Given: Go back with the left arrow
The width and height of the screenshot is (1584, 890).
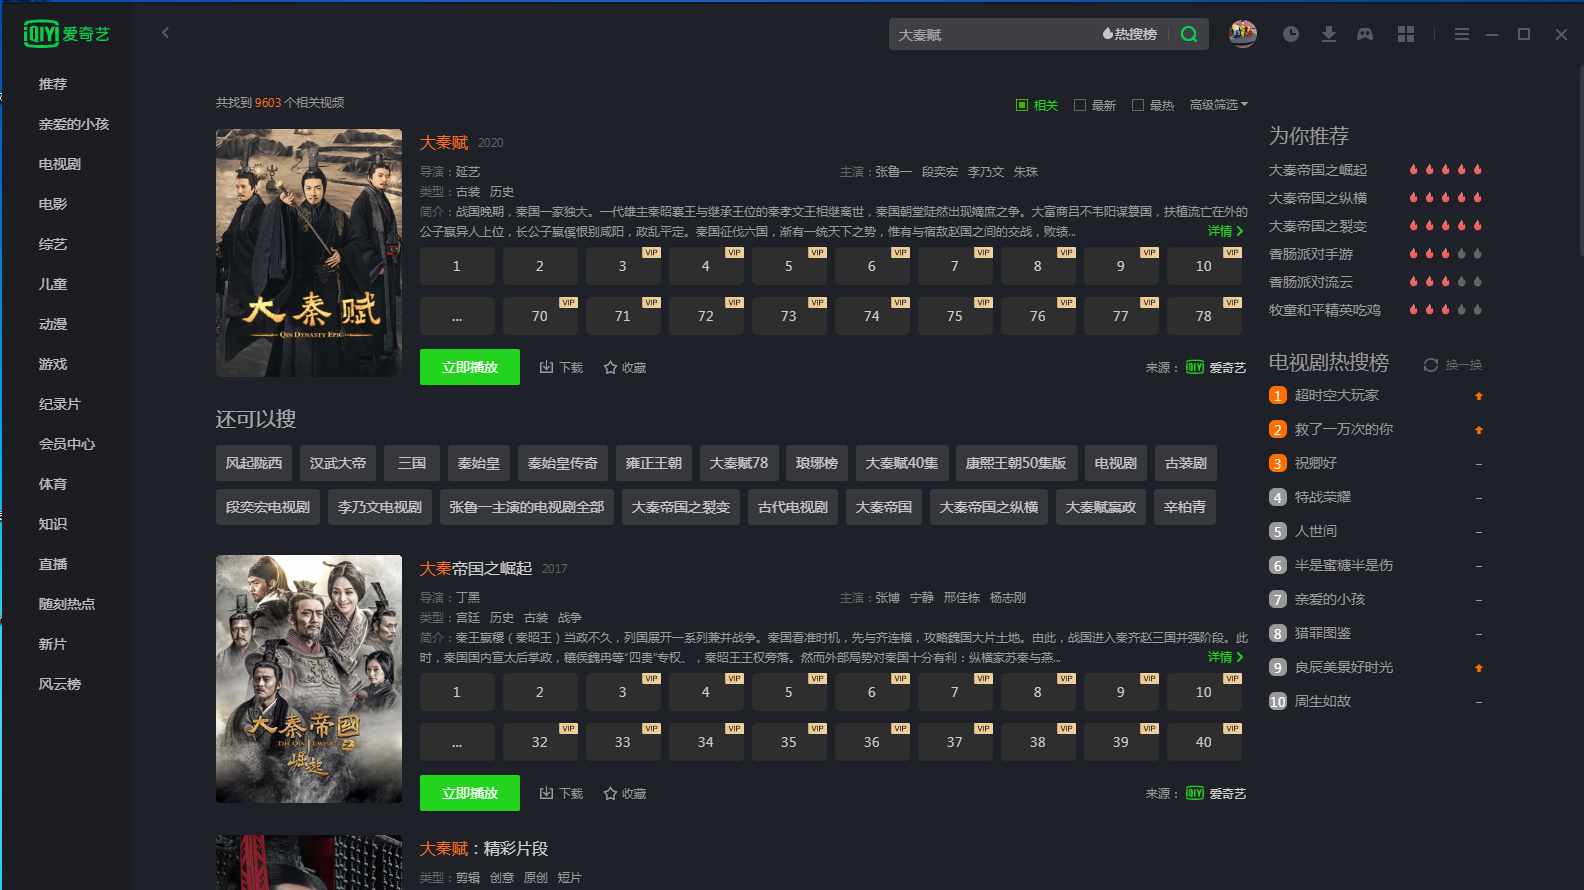Looking at the screenshot, I should (166, 33).
